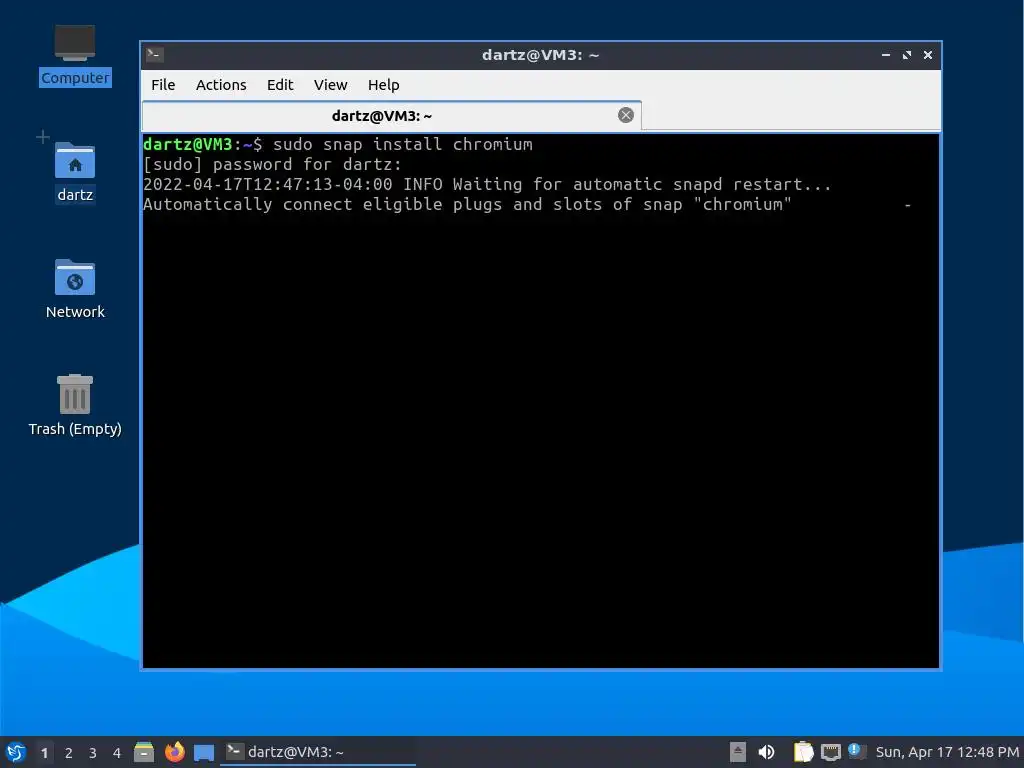
Task: Open the network connection tray icon
Action: 830,752
